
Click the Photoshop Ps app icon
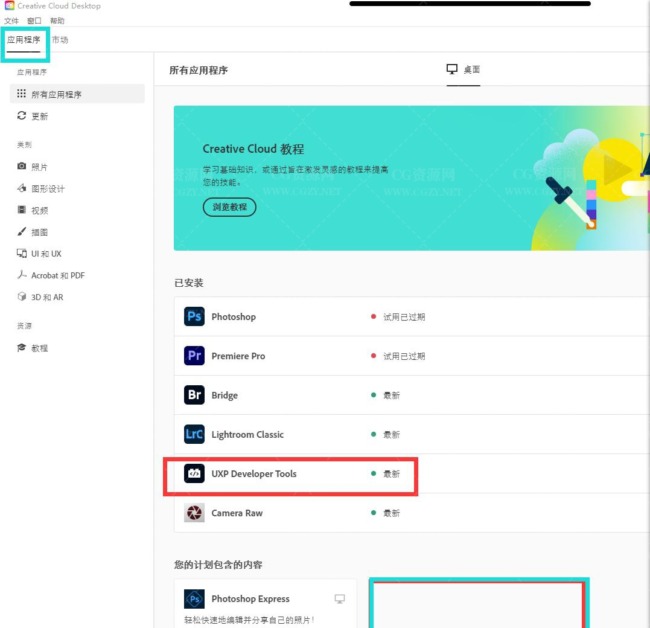pyautogui.click(x=194, y=316)
